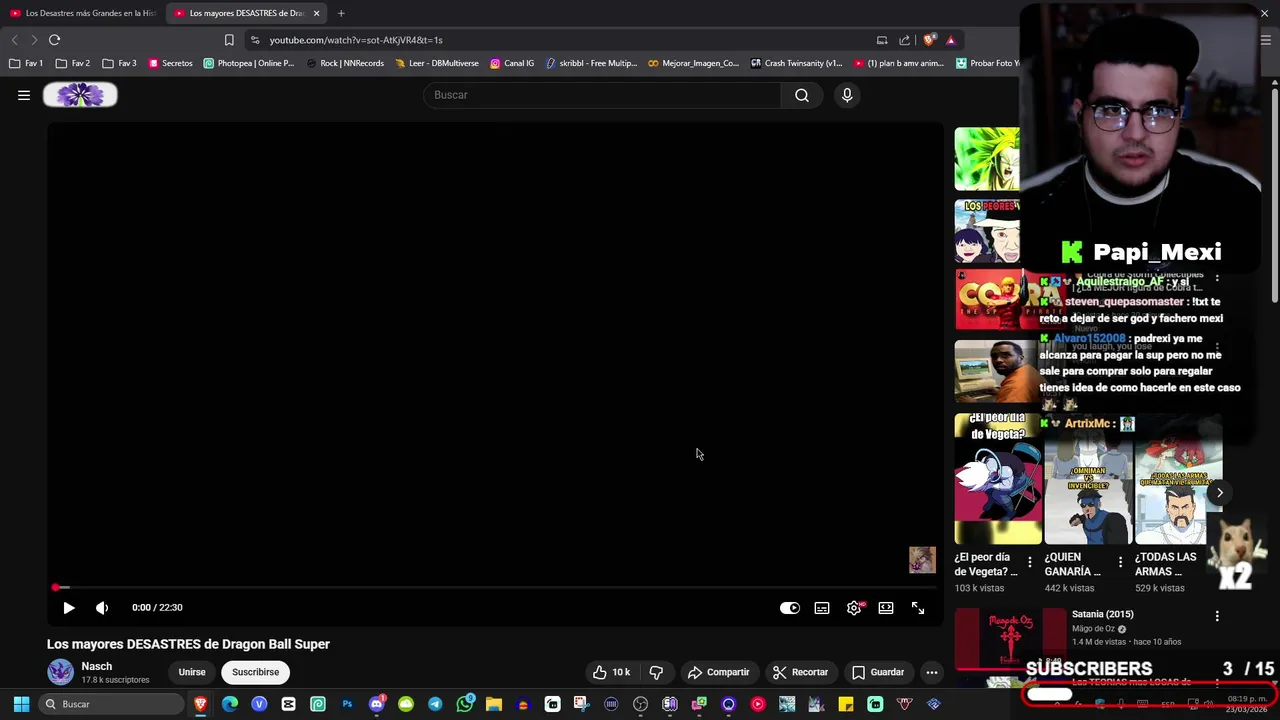Open Microsoft Edge from the taskbar
The width and height of the screenshot is (1280, 720).
coord(230,704)
